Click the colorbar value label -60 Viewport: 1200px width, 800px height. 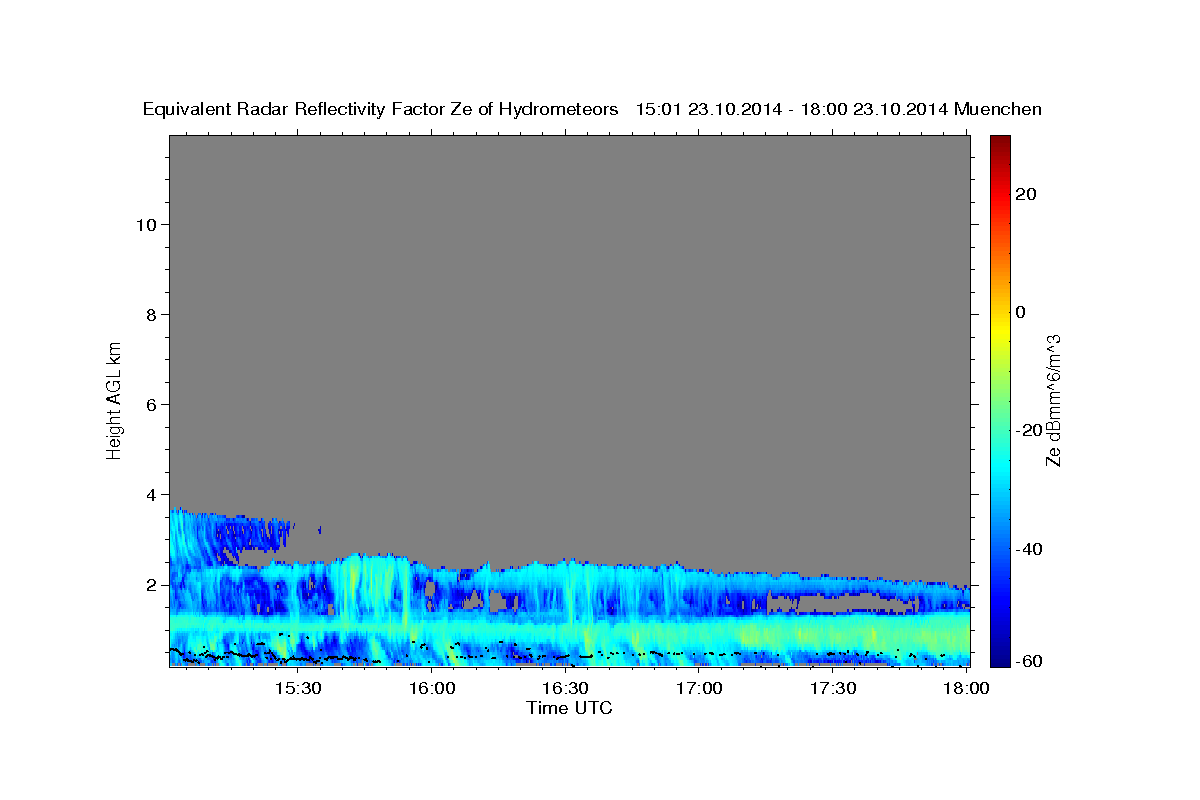tap(1029, 662)
